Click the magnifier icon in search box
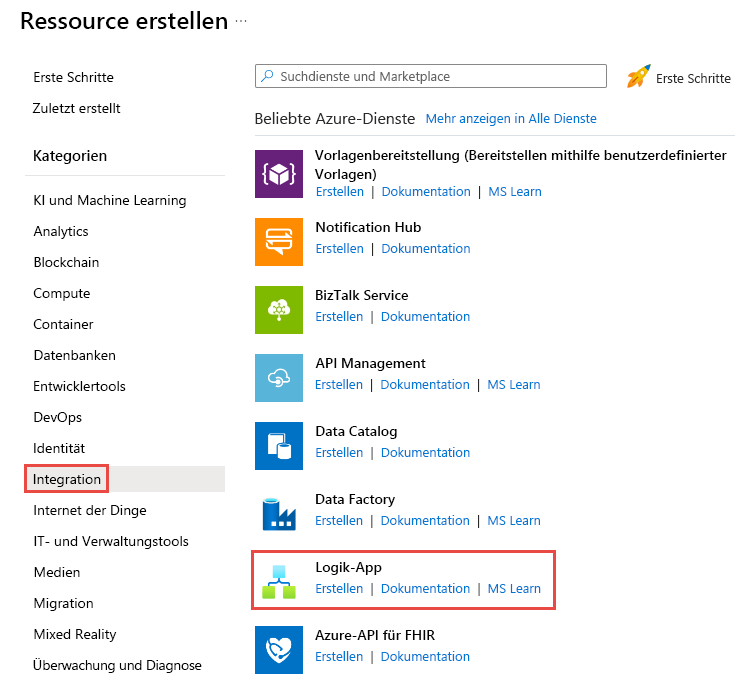Image resolution: width=751 pixels, height=681 pixels. 267,76
